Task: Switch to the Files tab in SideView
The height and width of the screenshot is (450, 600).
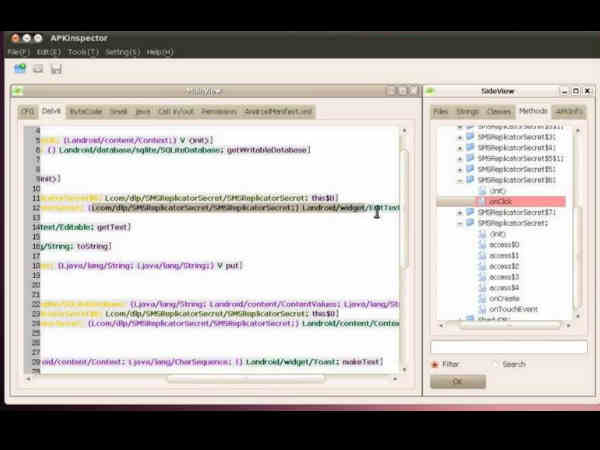Action: tap(440, 112)
